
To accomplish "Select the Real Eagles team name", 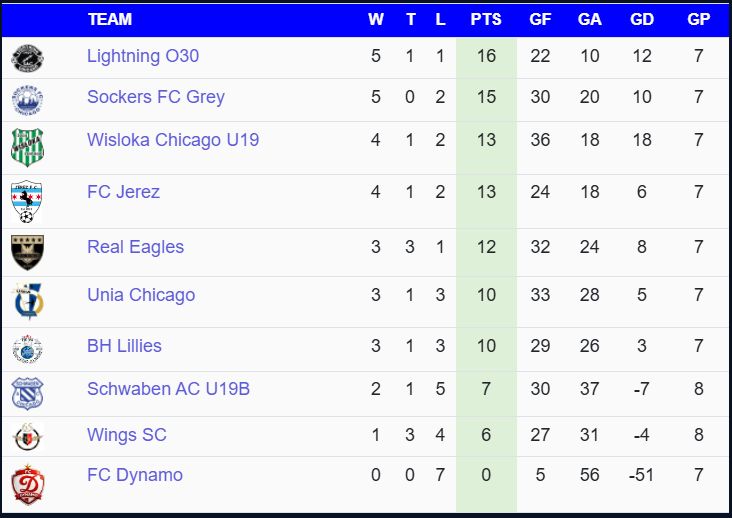I will (135, 247).
